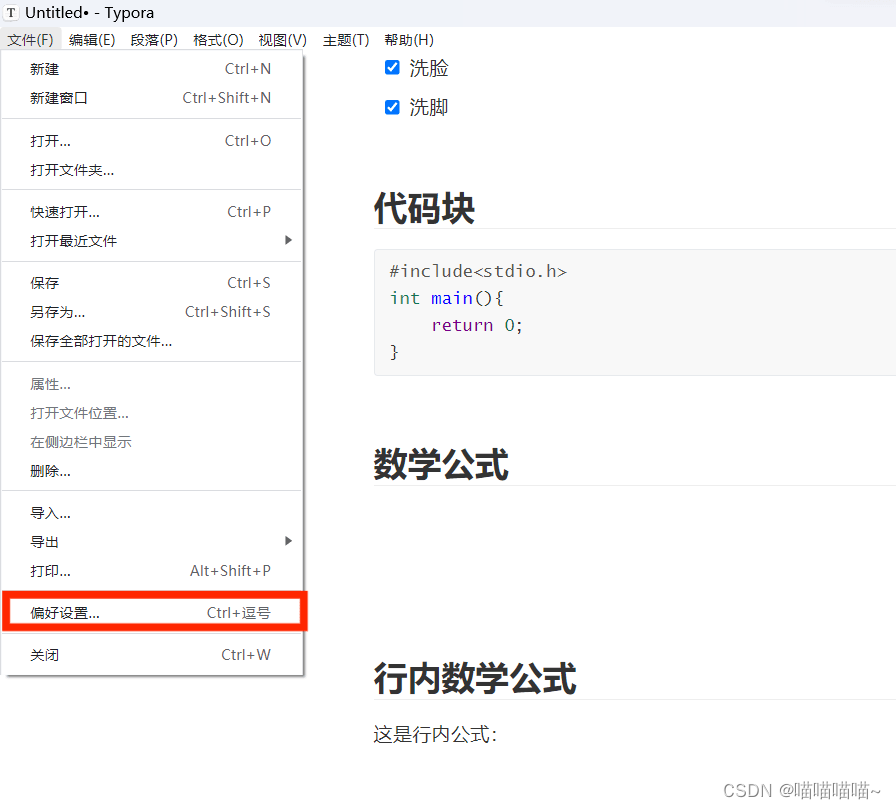Screen dimensions: 896x809
Task: Select 删除... menu entry
Action: 151,471
